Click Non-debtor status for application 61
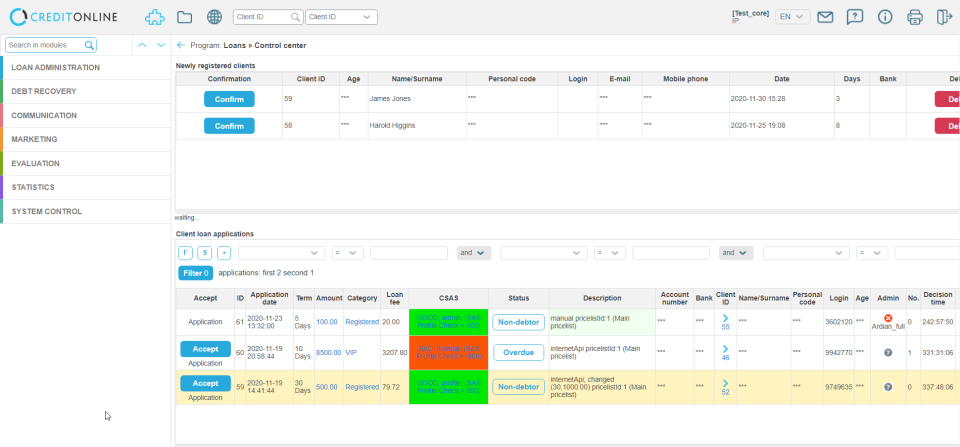This screenshot has height=447, width=960. coord(519,322)
